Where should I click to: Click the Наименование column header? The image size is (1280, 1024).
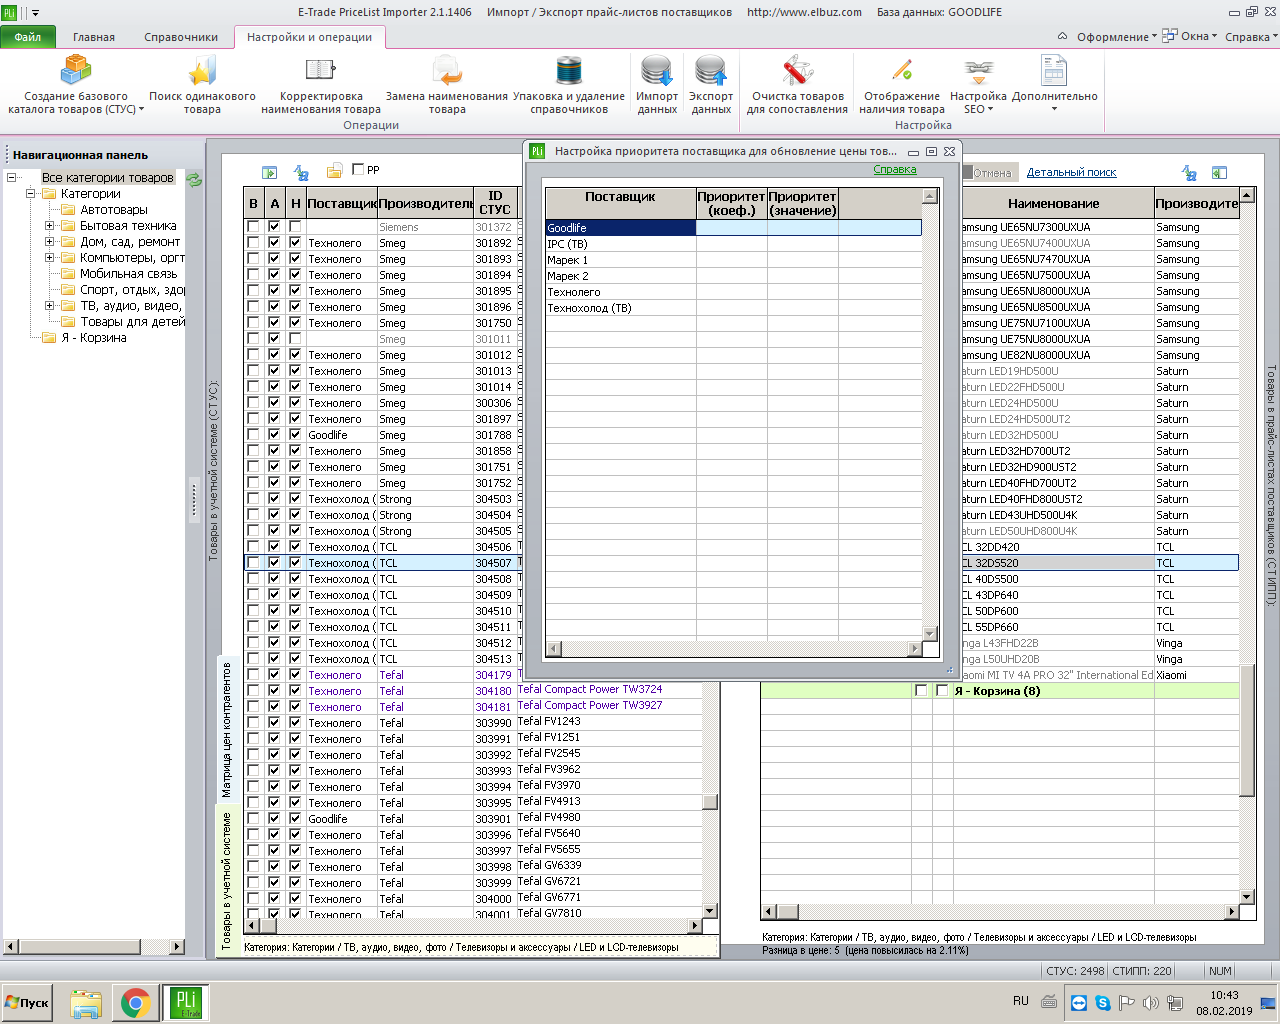pyautogui.click(x=1053, y=203)
